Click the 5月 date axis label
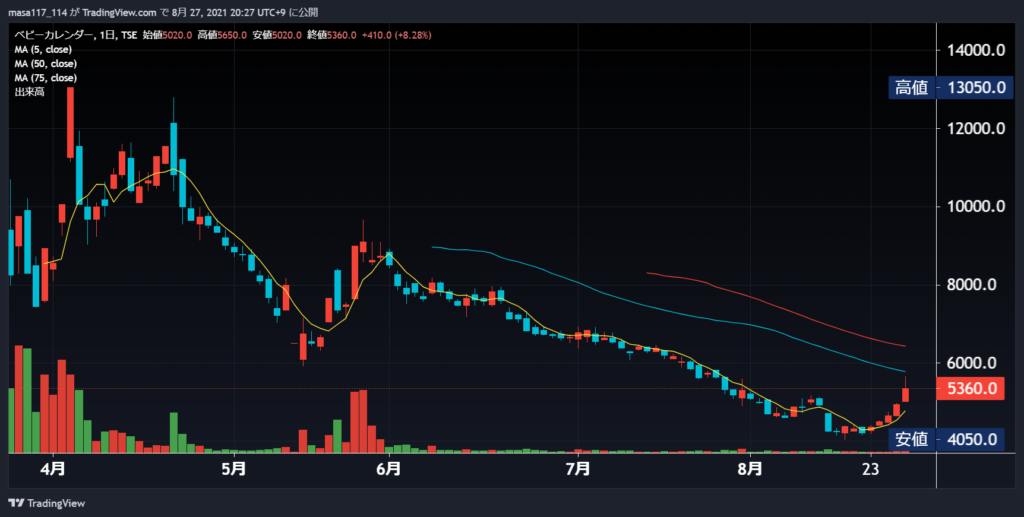 tap(233, 469)
